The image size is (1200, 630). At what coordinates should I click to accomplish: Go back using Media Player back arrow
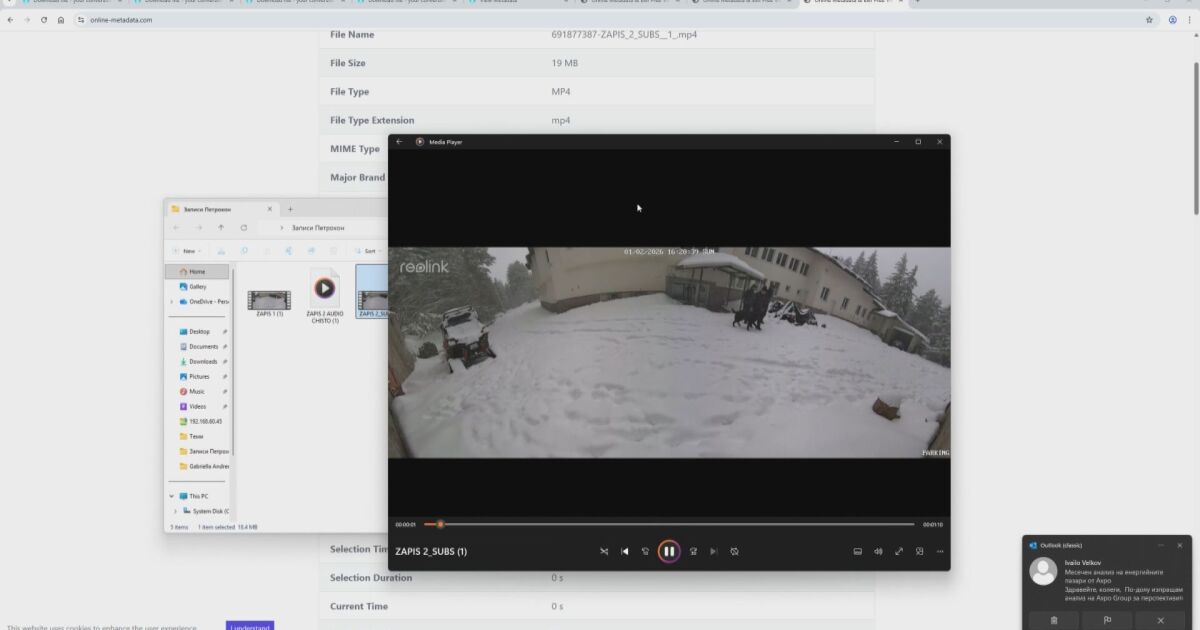(399, 142)
